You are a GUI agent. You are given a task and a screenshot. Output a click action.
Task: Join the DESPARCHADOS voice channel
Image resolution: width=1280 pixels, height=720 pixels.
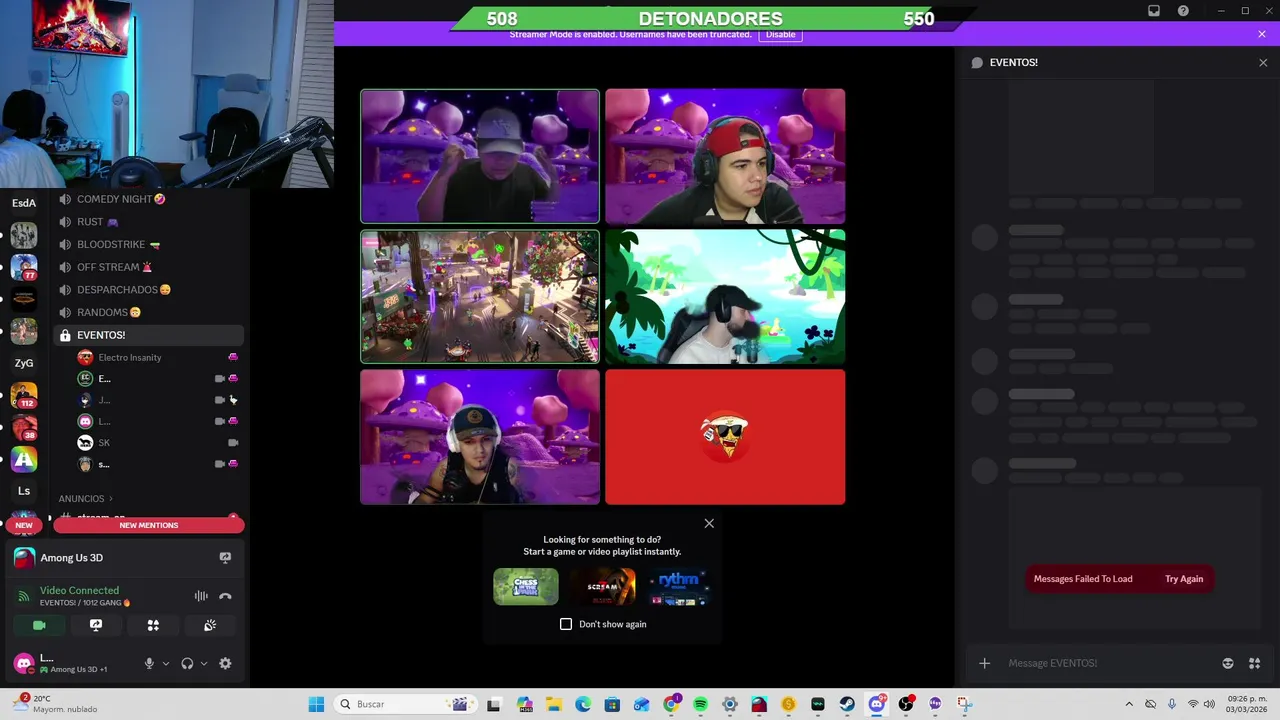[x=148, y=290]
